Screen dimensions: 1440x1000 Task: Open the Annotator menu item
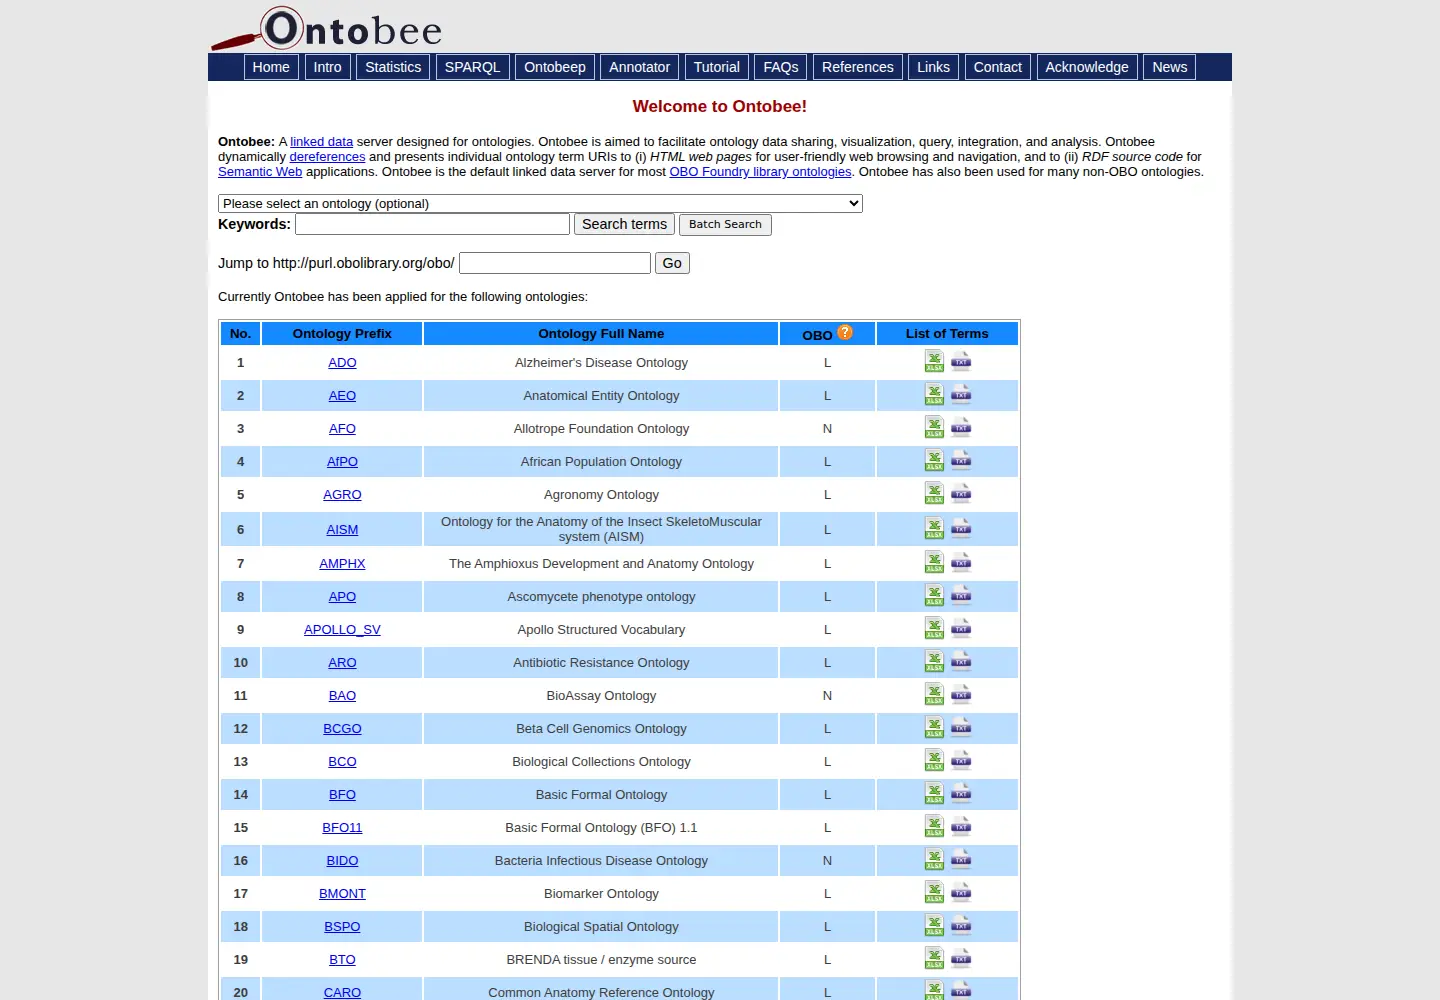click(x=639, y=67)
